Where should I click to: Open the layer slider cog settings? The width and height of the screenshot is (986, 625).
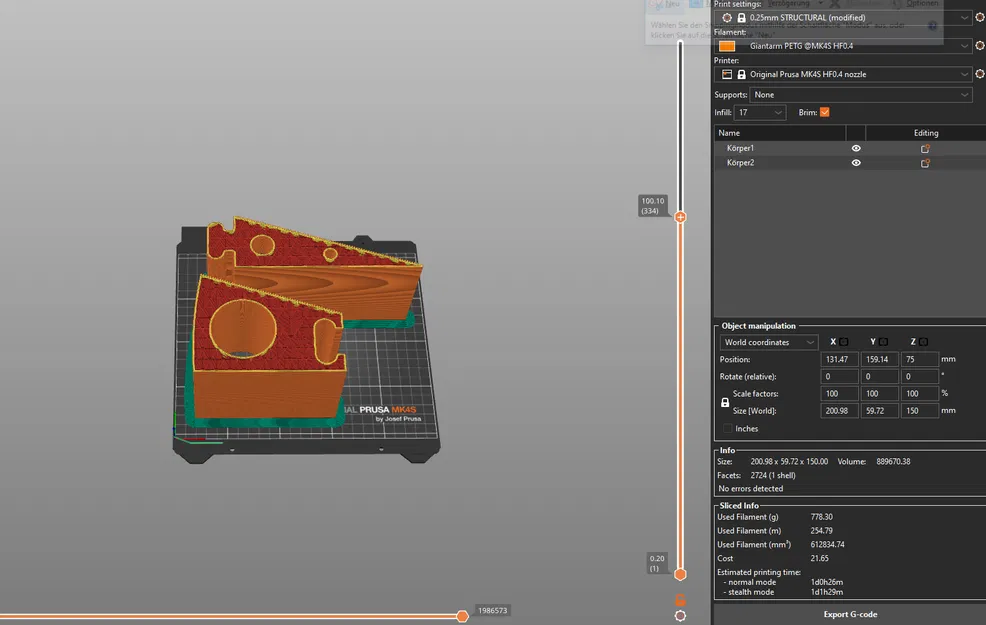[680, 616]
